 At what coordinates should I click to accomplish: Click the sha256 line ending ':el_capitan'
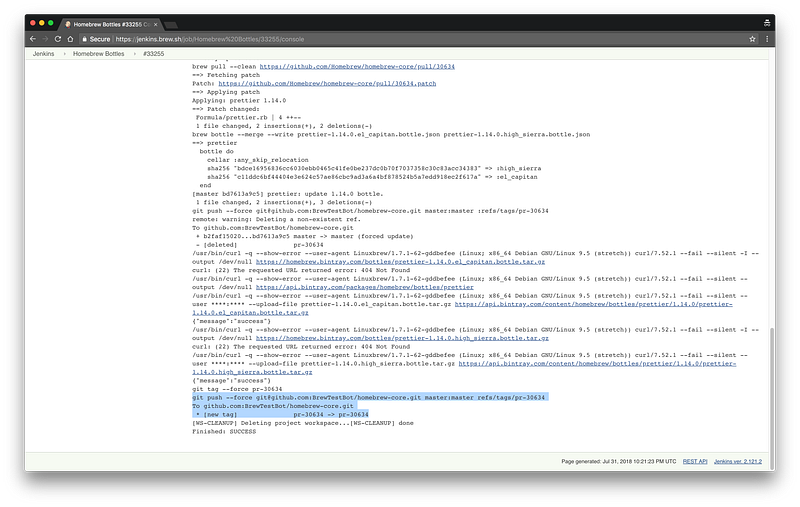click(x=372, y=177)
